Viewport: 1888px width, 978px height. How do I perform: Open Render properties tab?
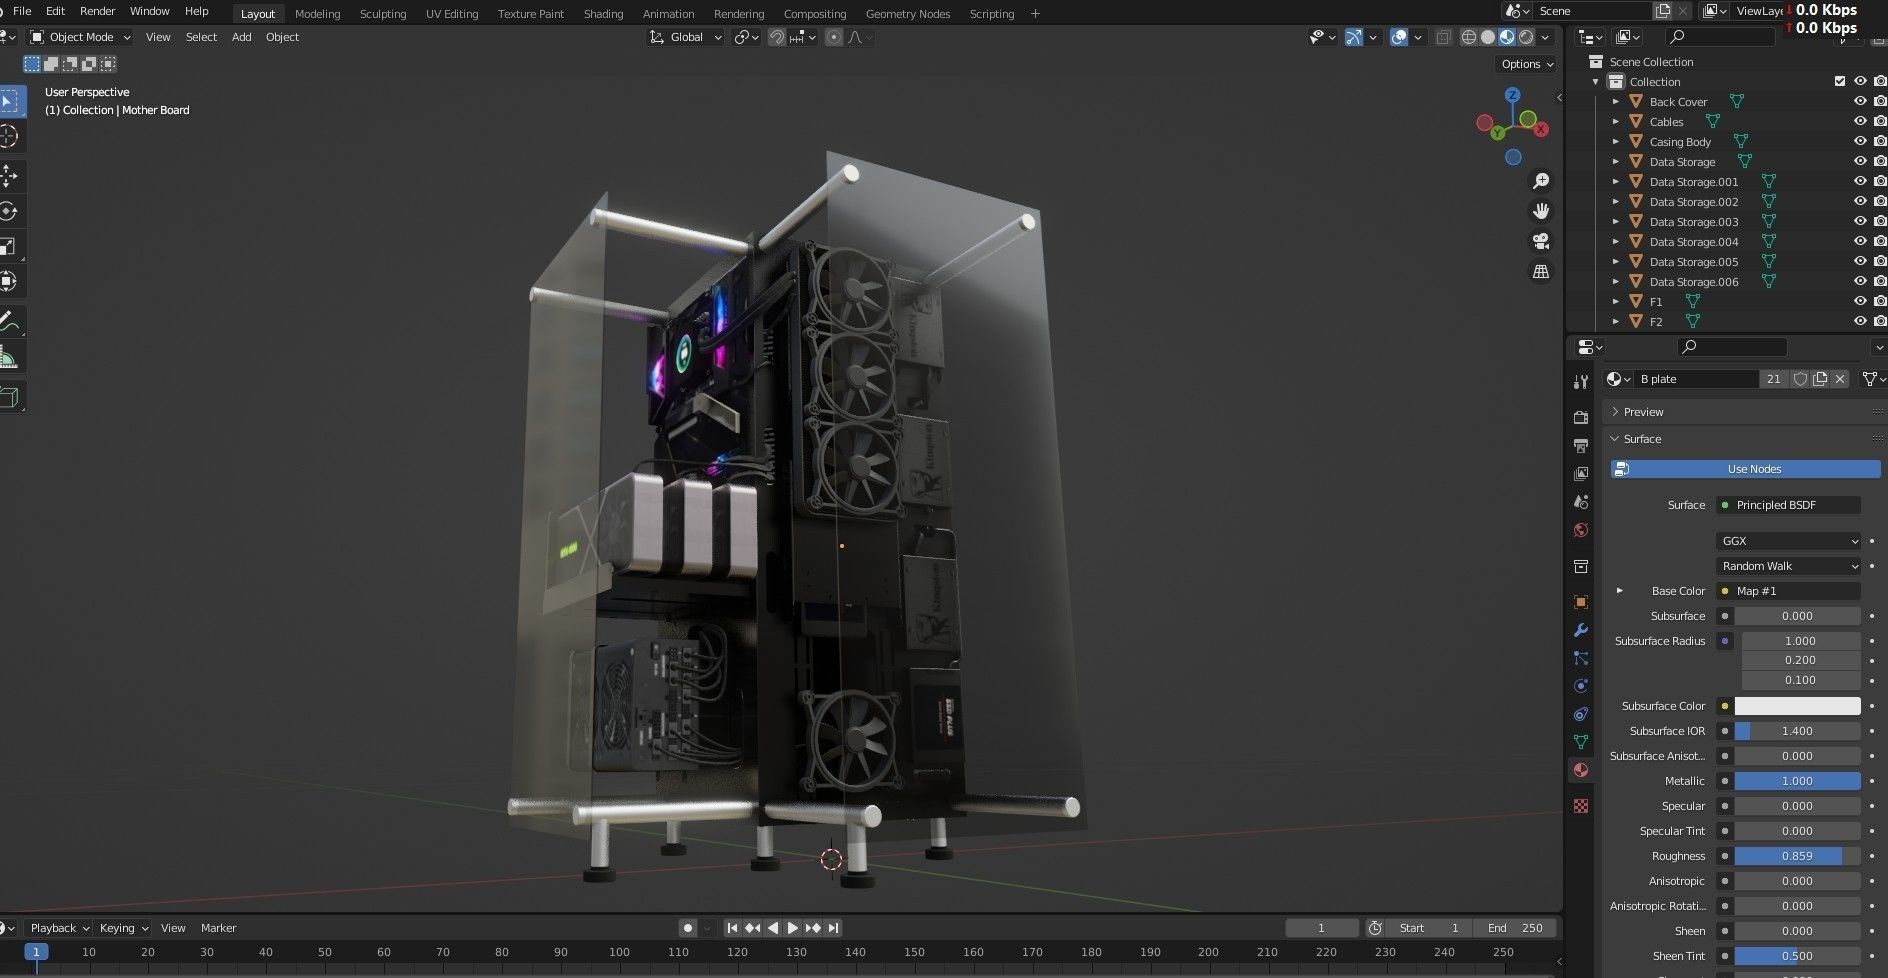1581,417
